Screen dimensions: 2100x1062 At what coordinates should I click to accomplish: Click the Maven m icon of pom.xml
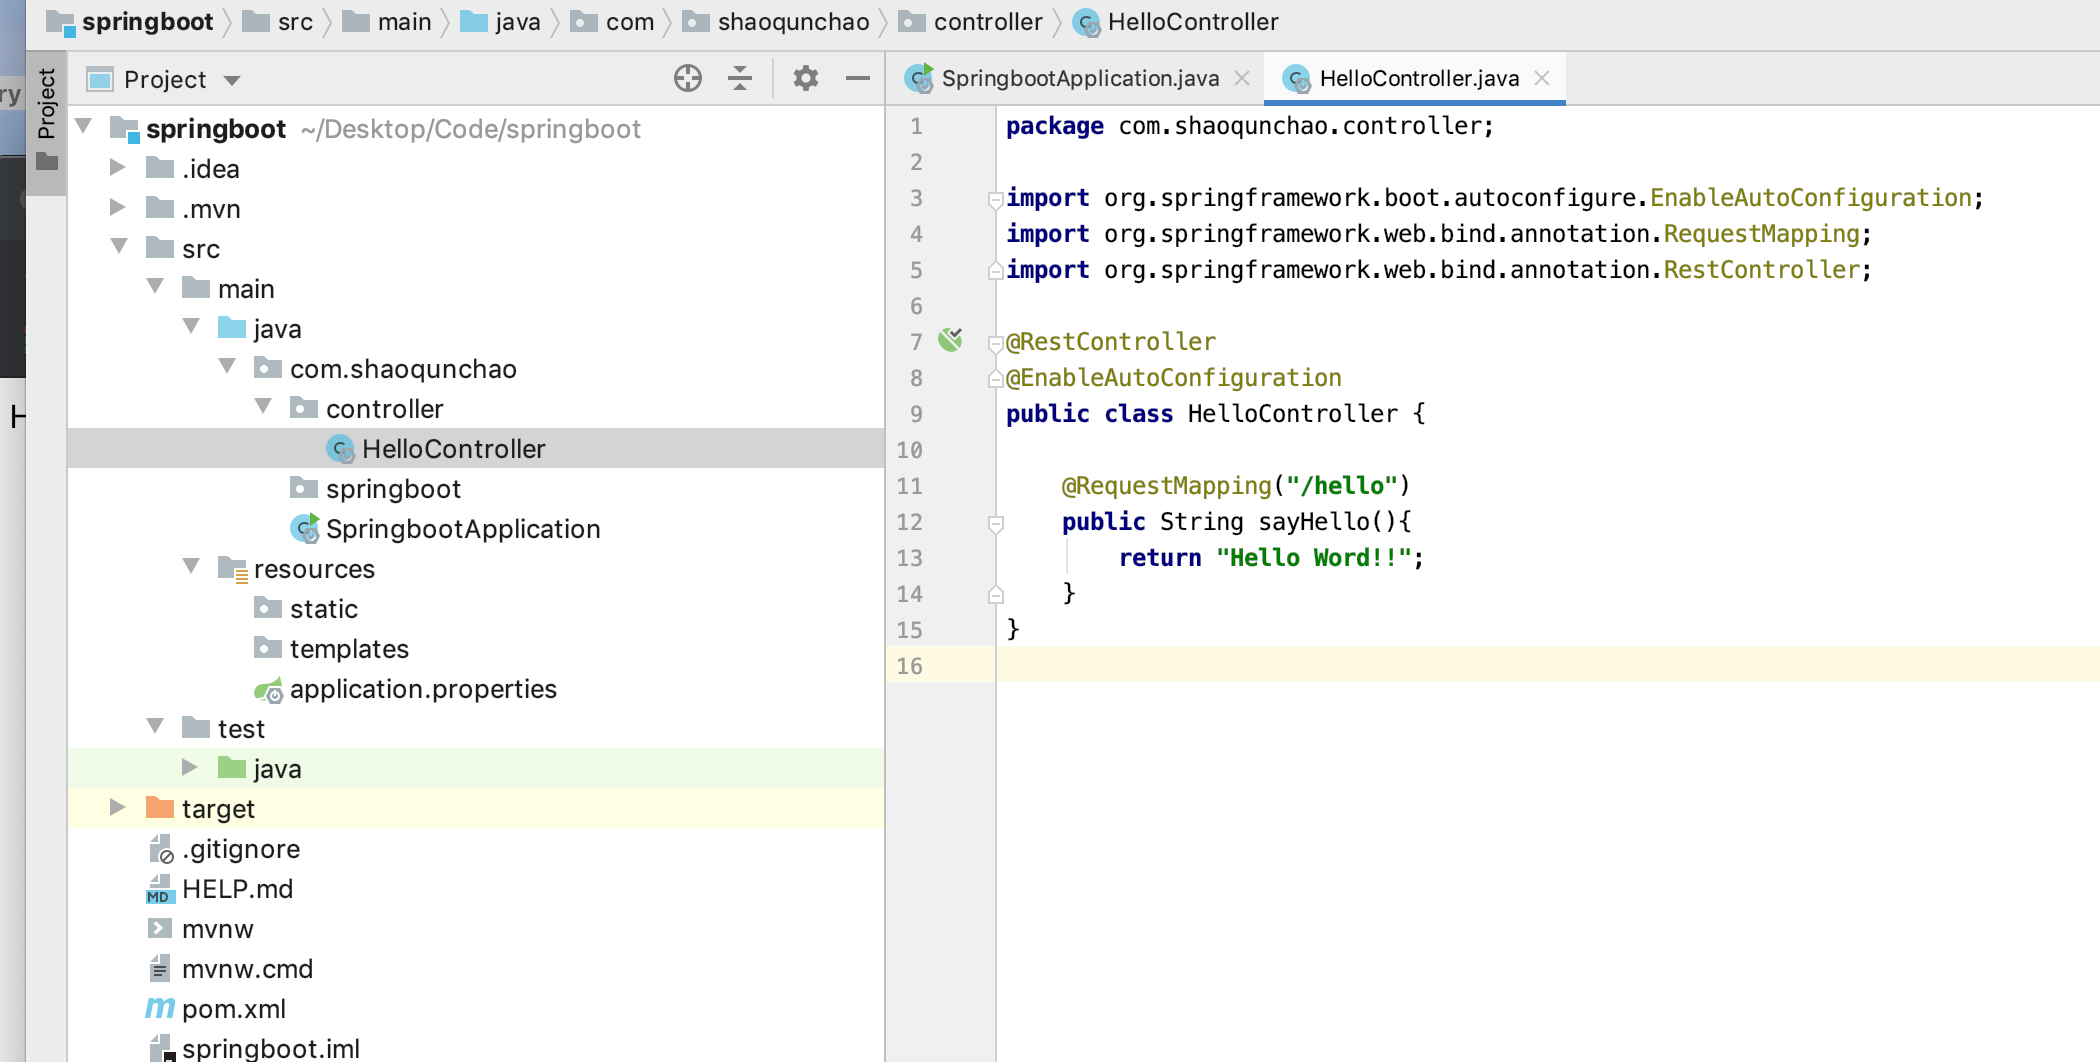pyautogui.click(x=160, y=1008)
